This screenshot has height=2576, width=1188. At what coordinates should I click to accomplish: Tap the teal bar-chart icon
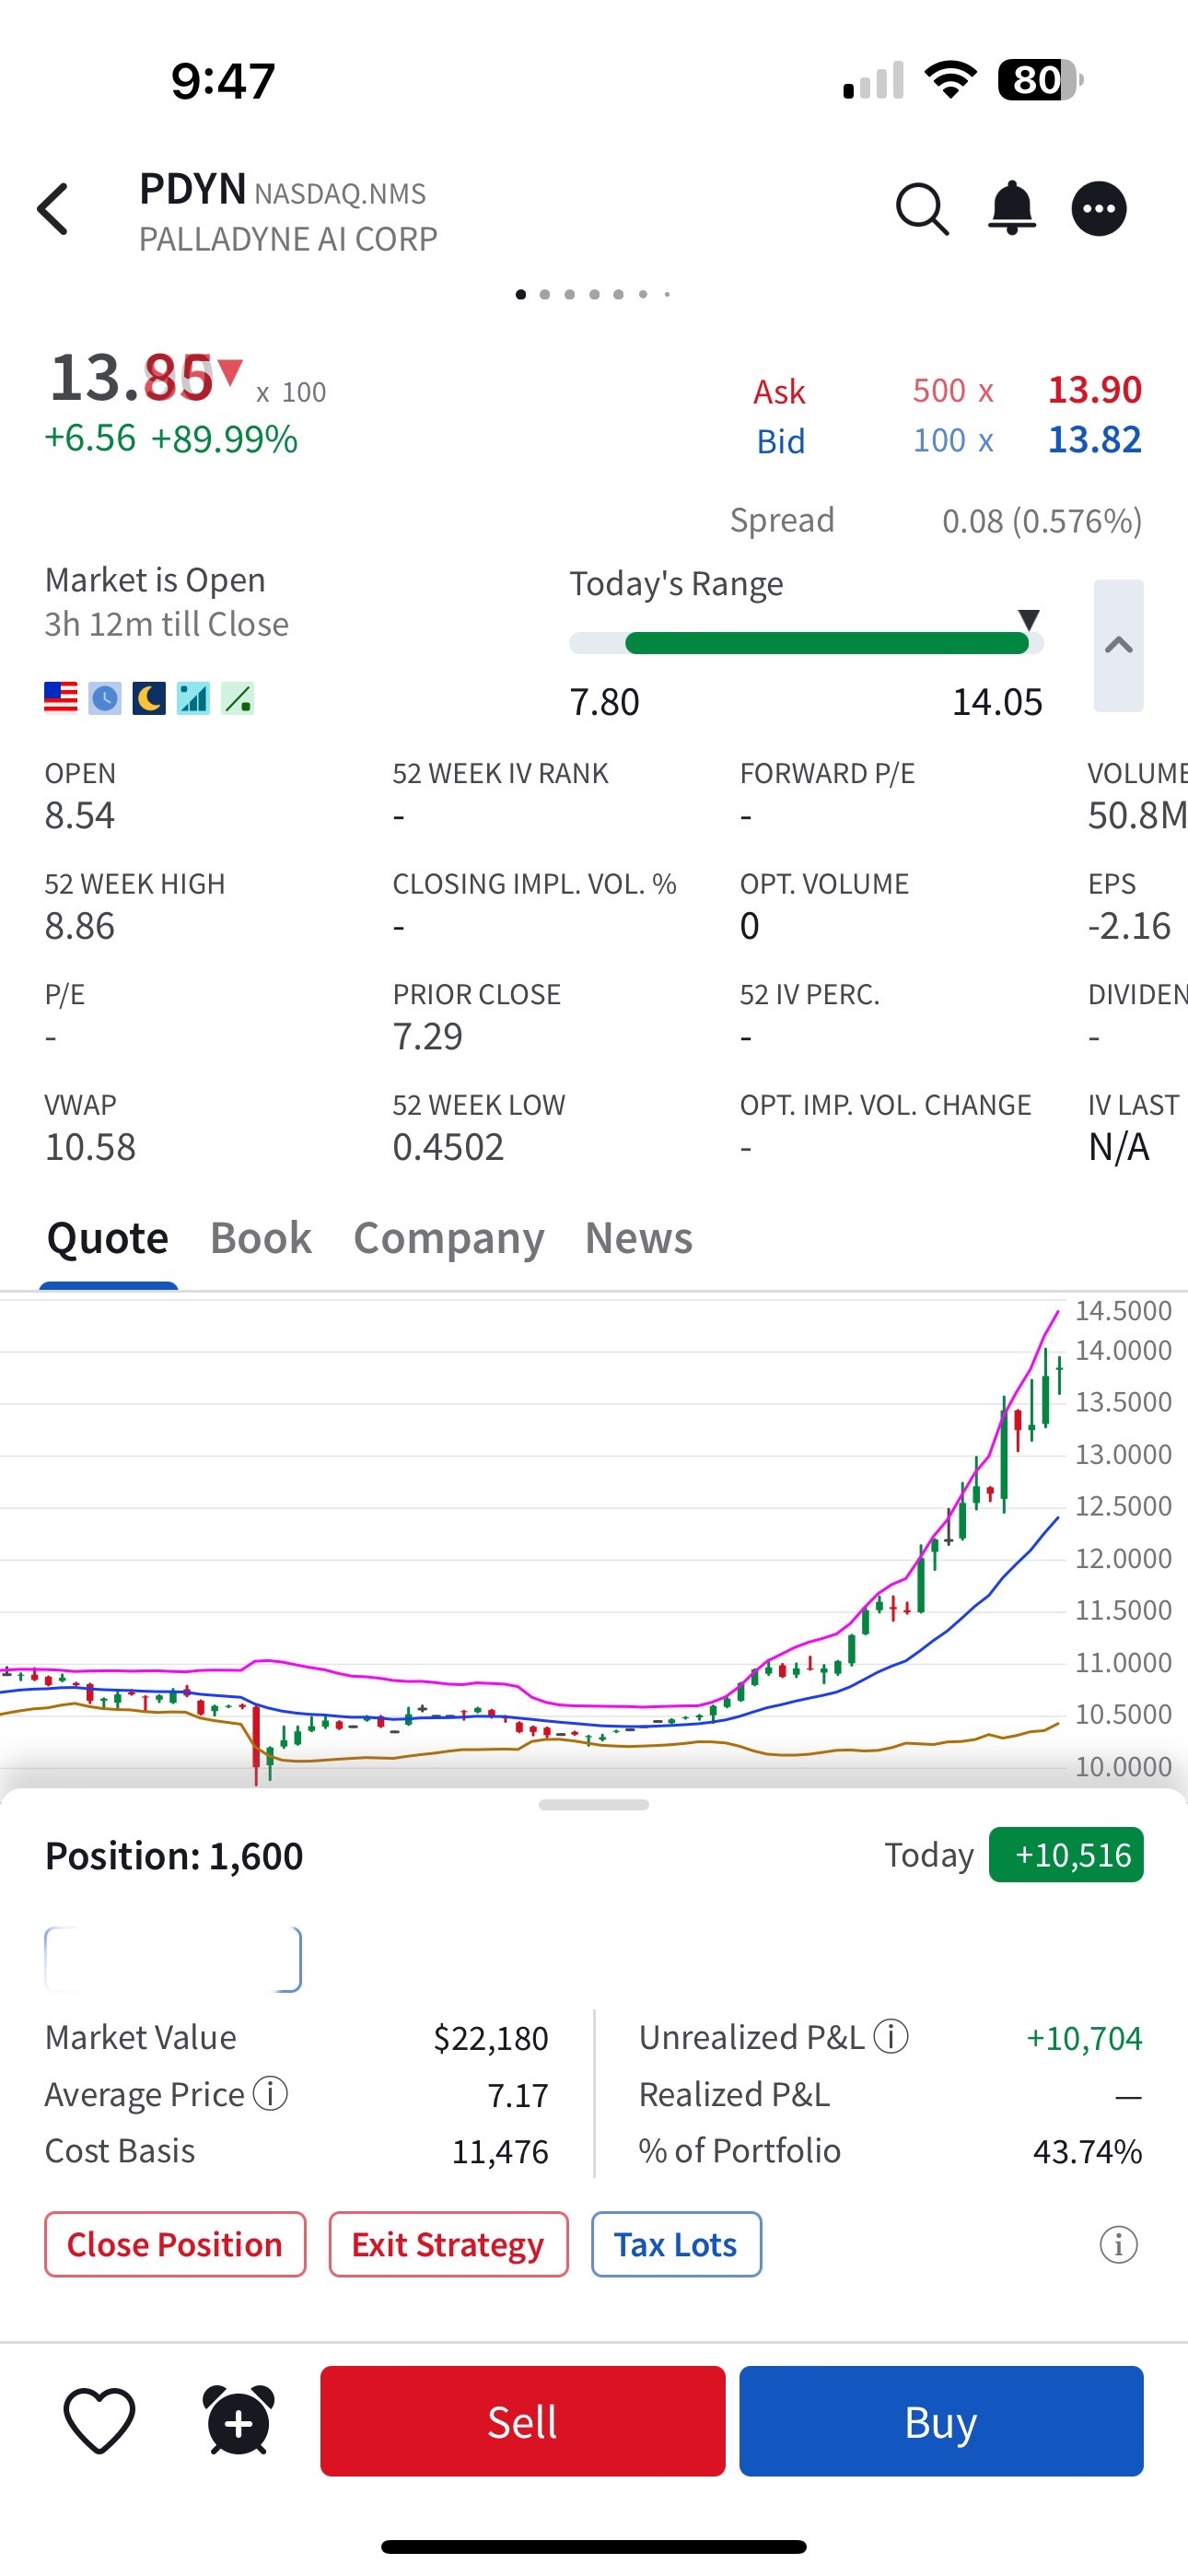[193, 697]
